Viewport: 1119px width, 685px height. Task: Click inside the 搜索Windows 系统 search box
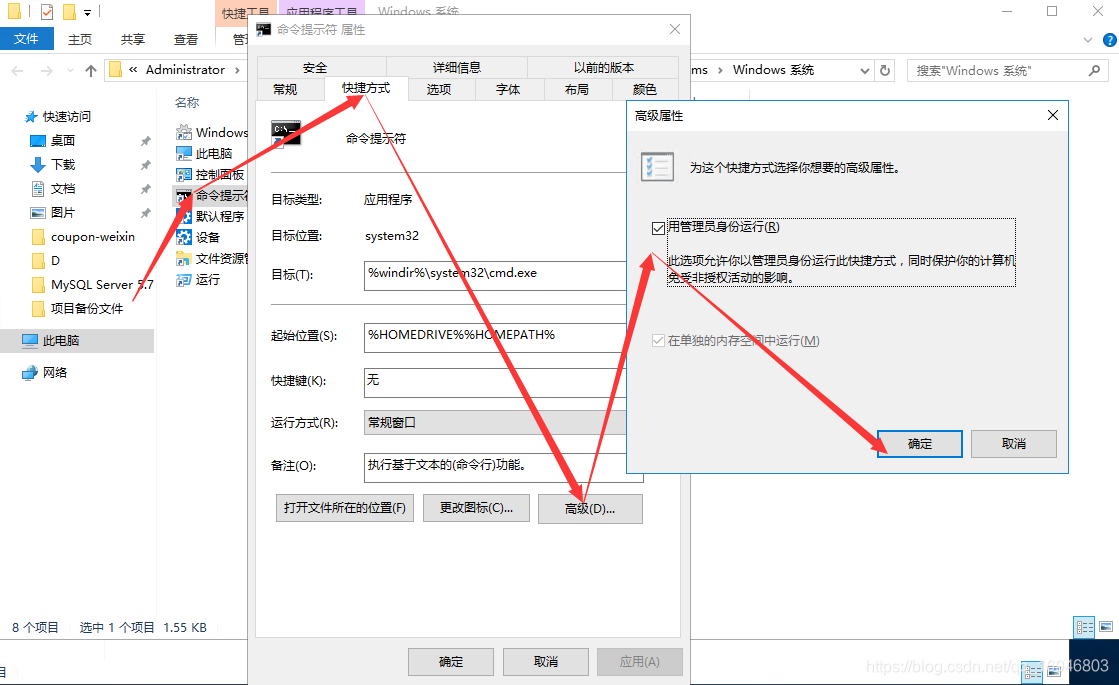pos(1000,70)
